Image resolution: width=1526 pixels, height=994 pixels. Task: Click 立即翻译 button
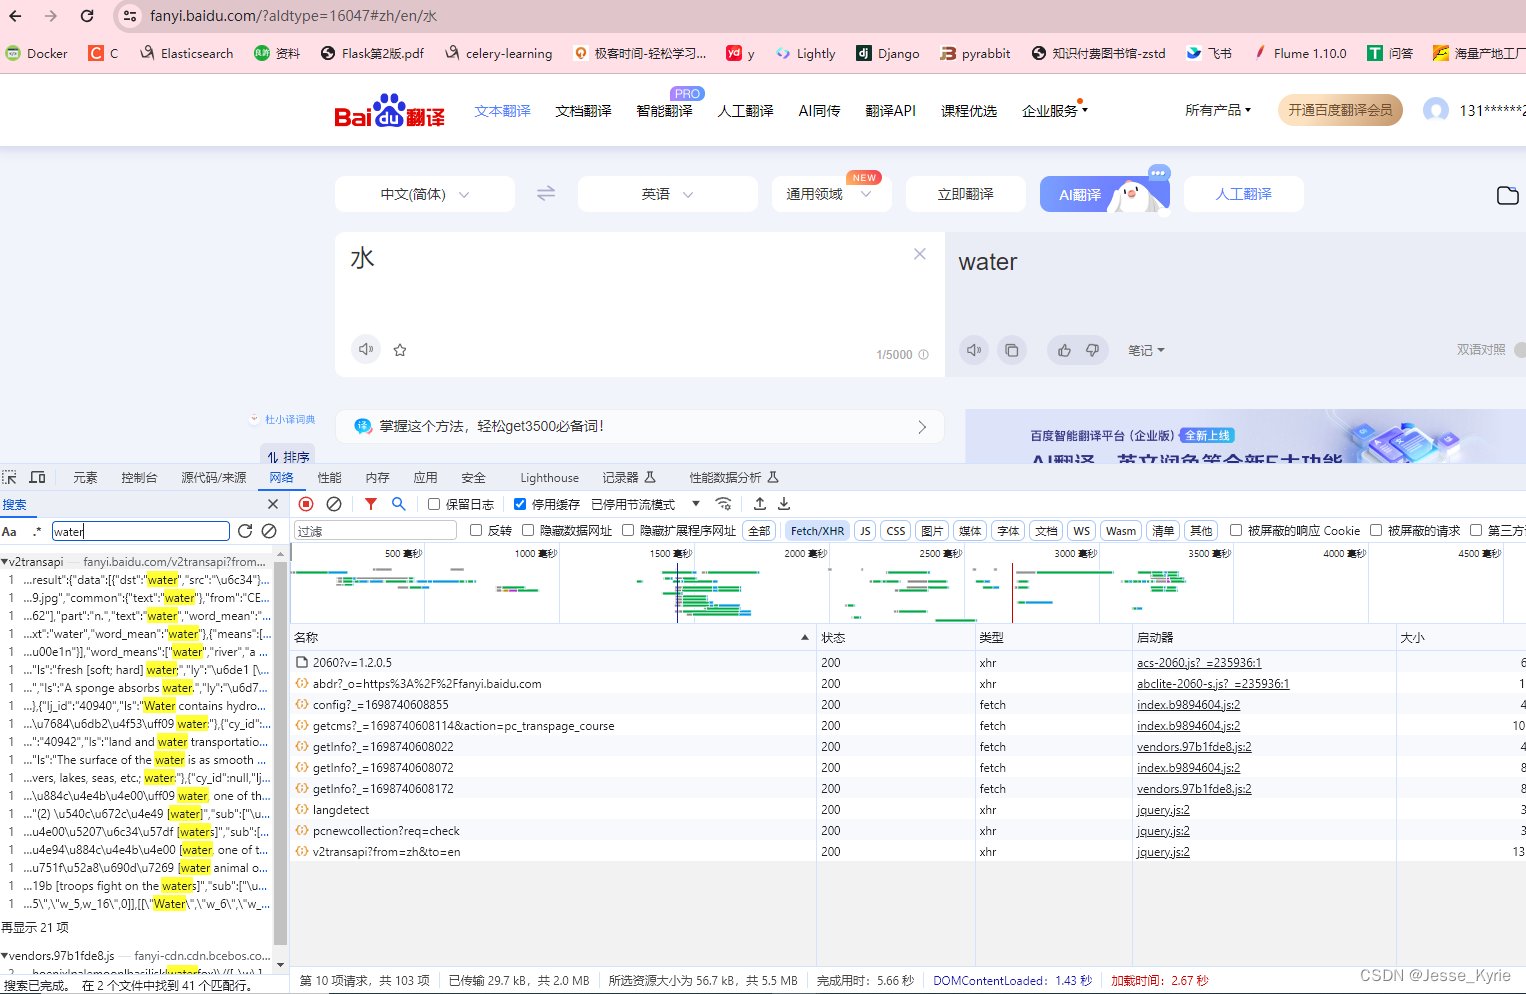(x=966, y=194)
